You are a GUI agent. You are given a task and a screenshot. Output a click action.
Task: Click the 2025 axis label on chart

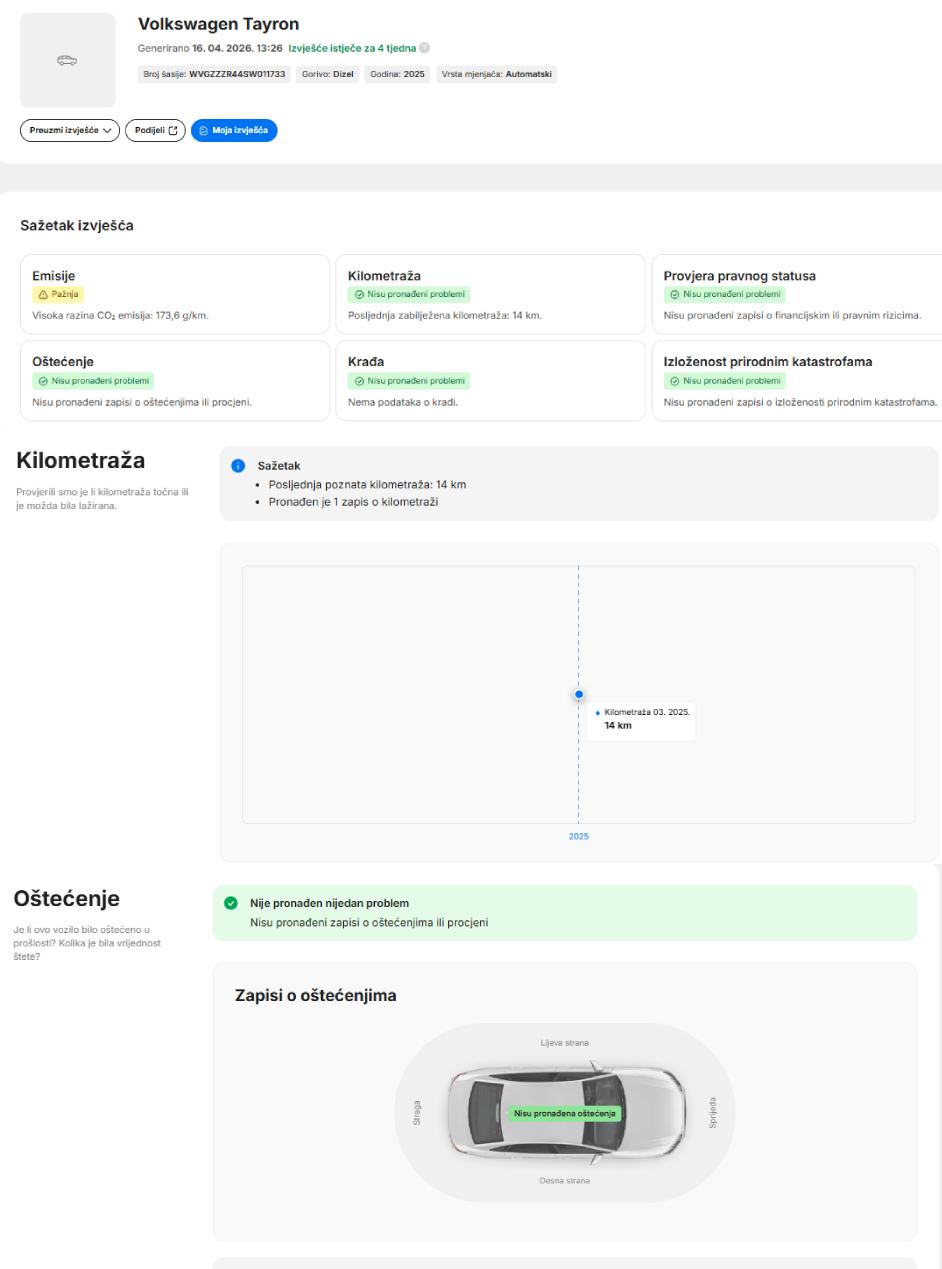[579, 836]
